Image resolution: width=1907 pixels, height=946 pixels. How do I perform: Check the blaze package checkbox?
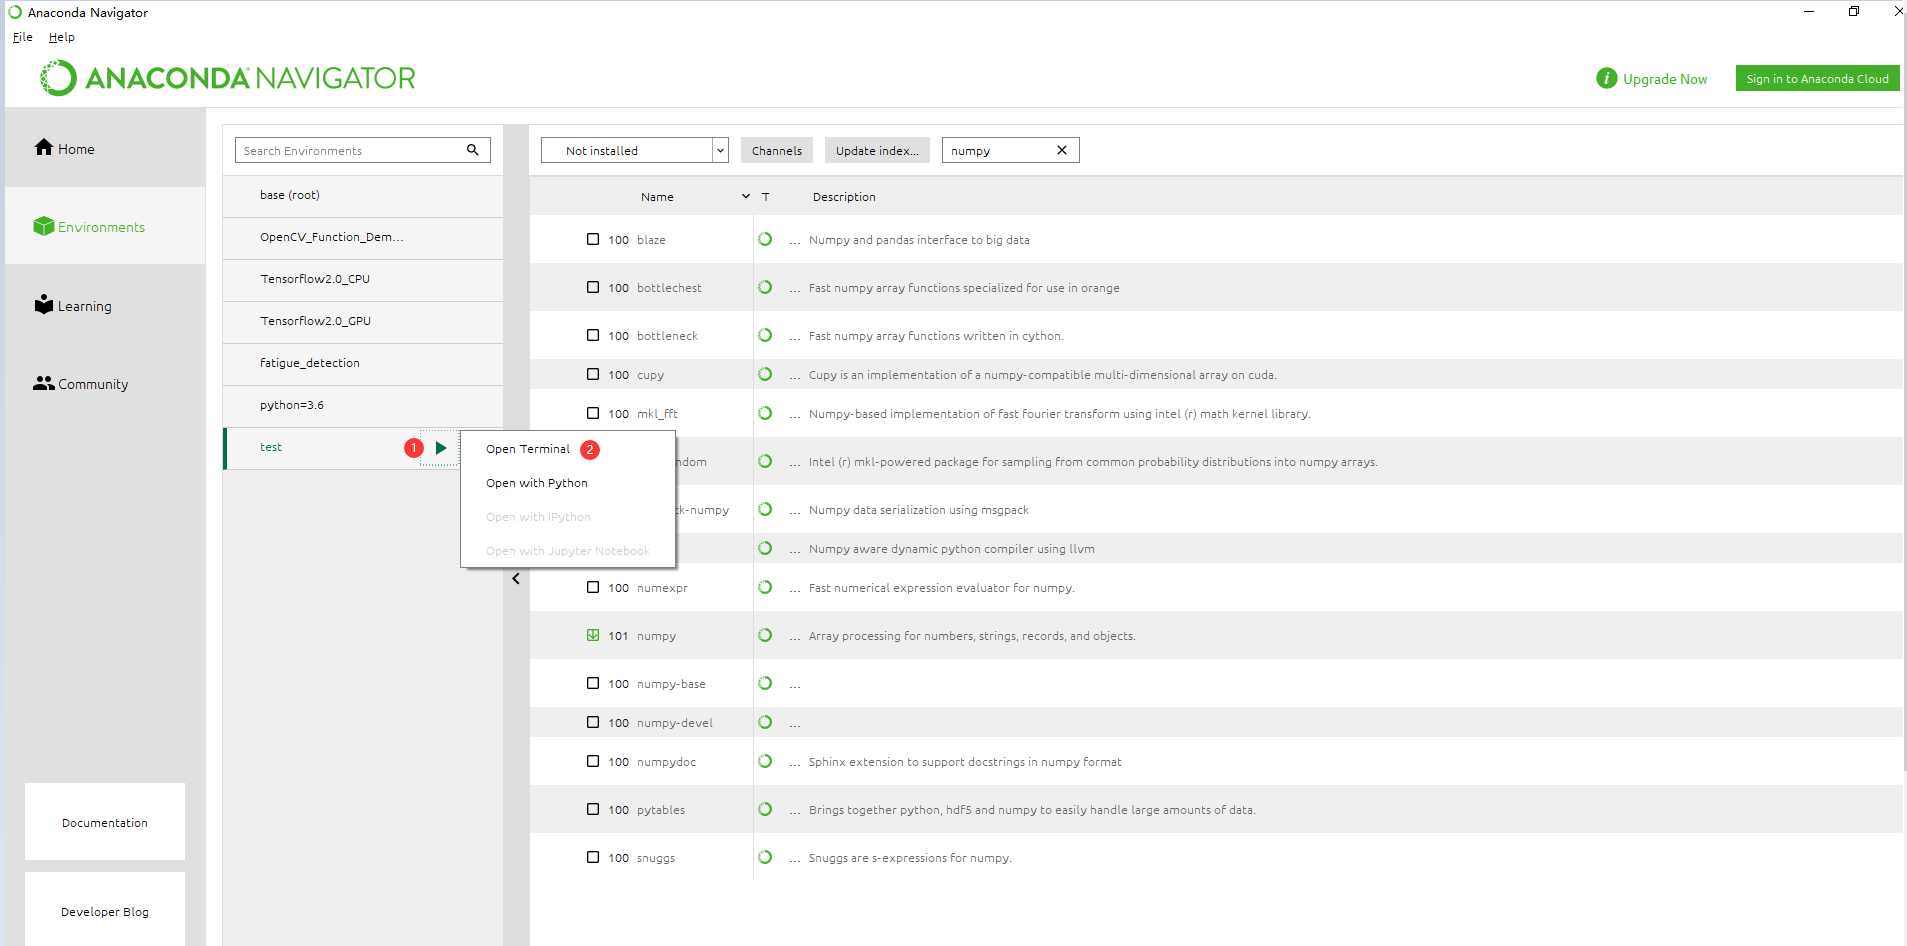pyautogui.click(x=593, y=239)
